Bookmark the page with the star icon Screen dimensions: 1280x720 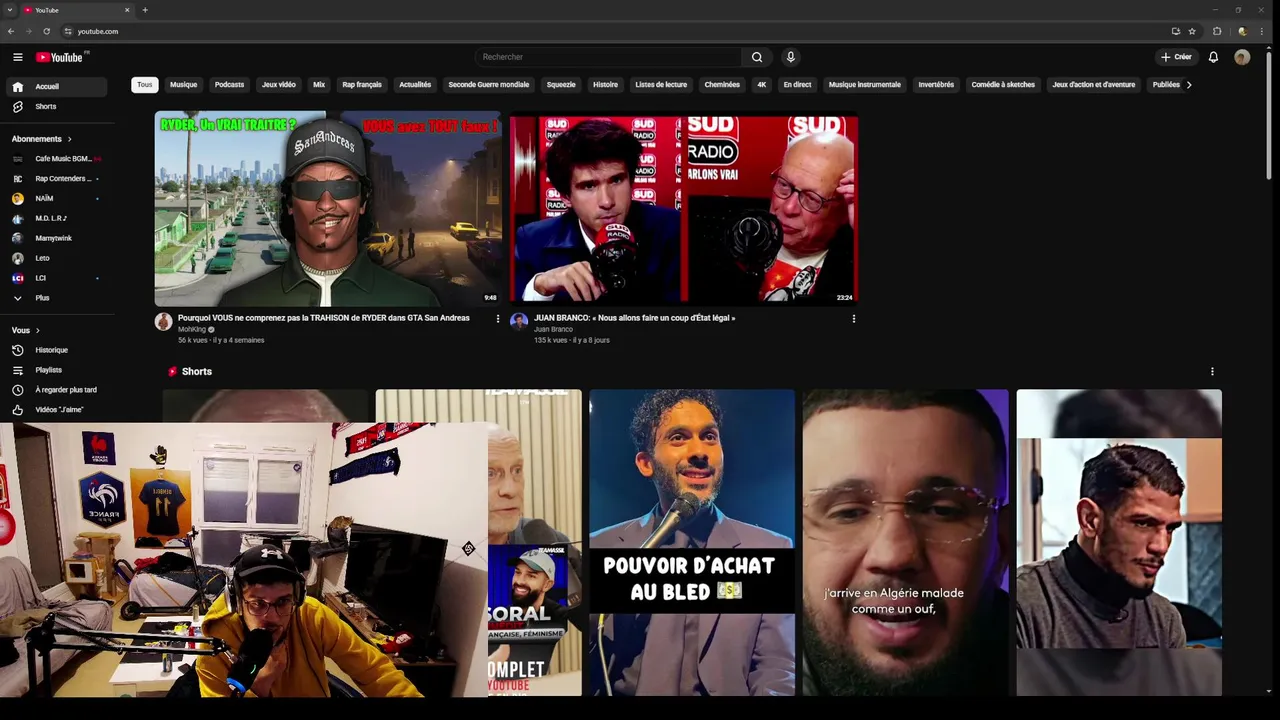point(1192,31)
